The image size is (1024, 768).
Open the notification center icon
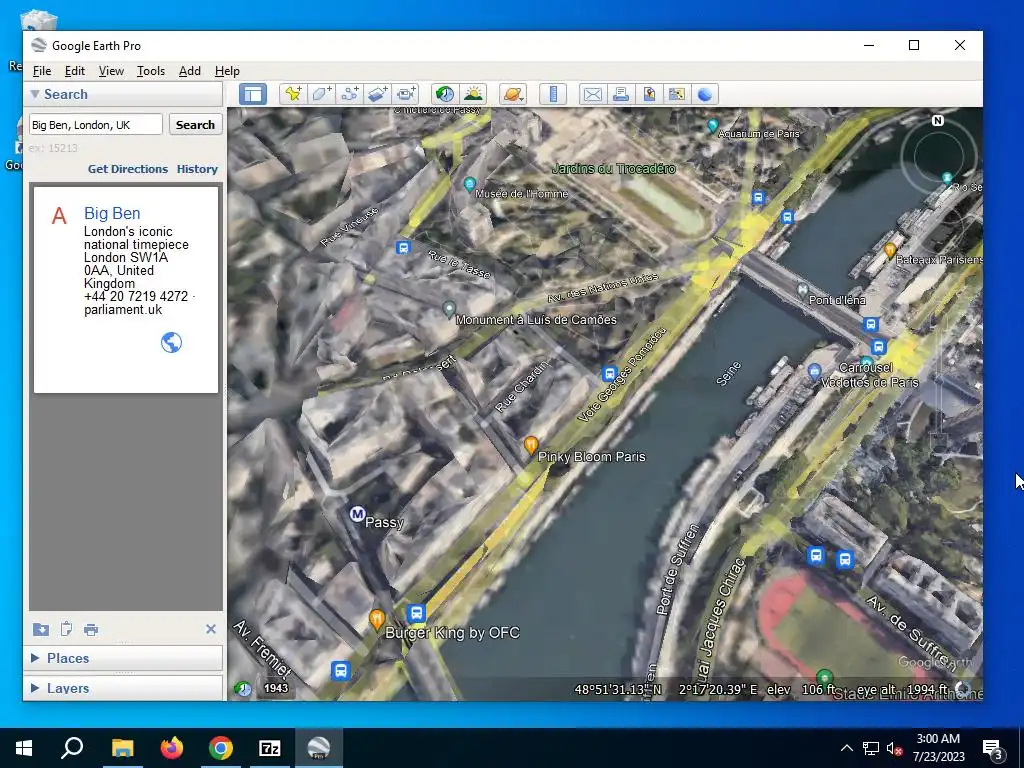993,748
